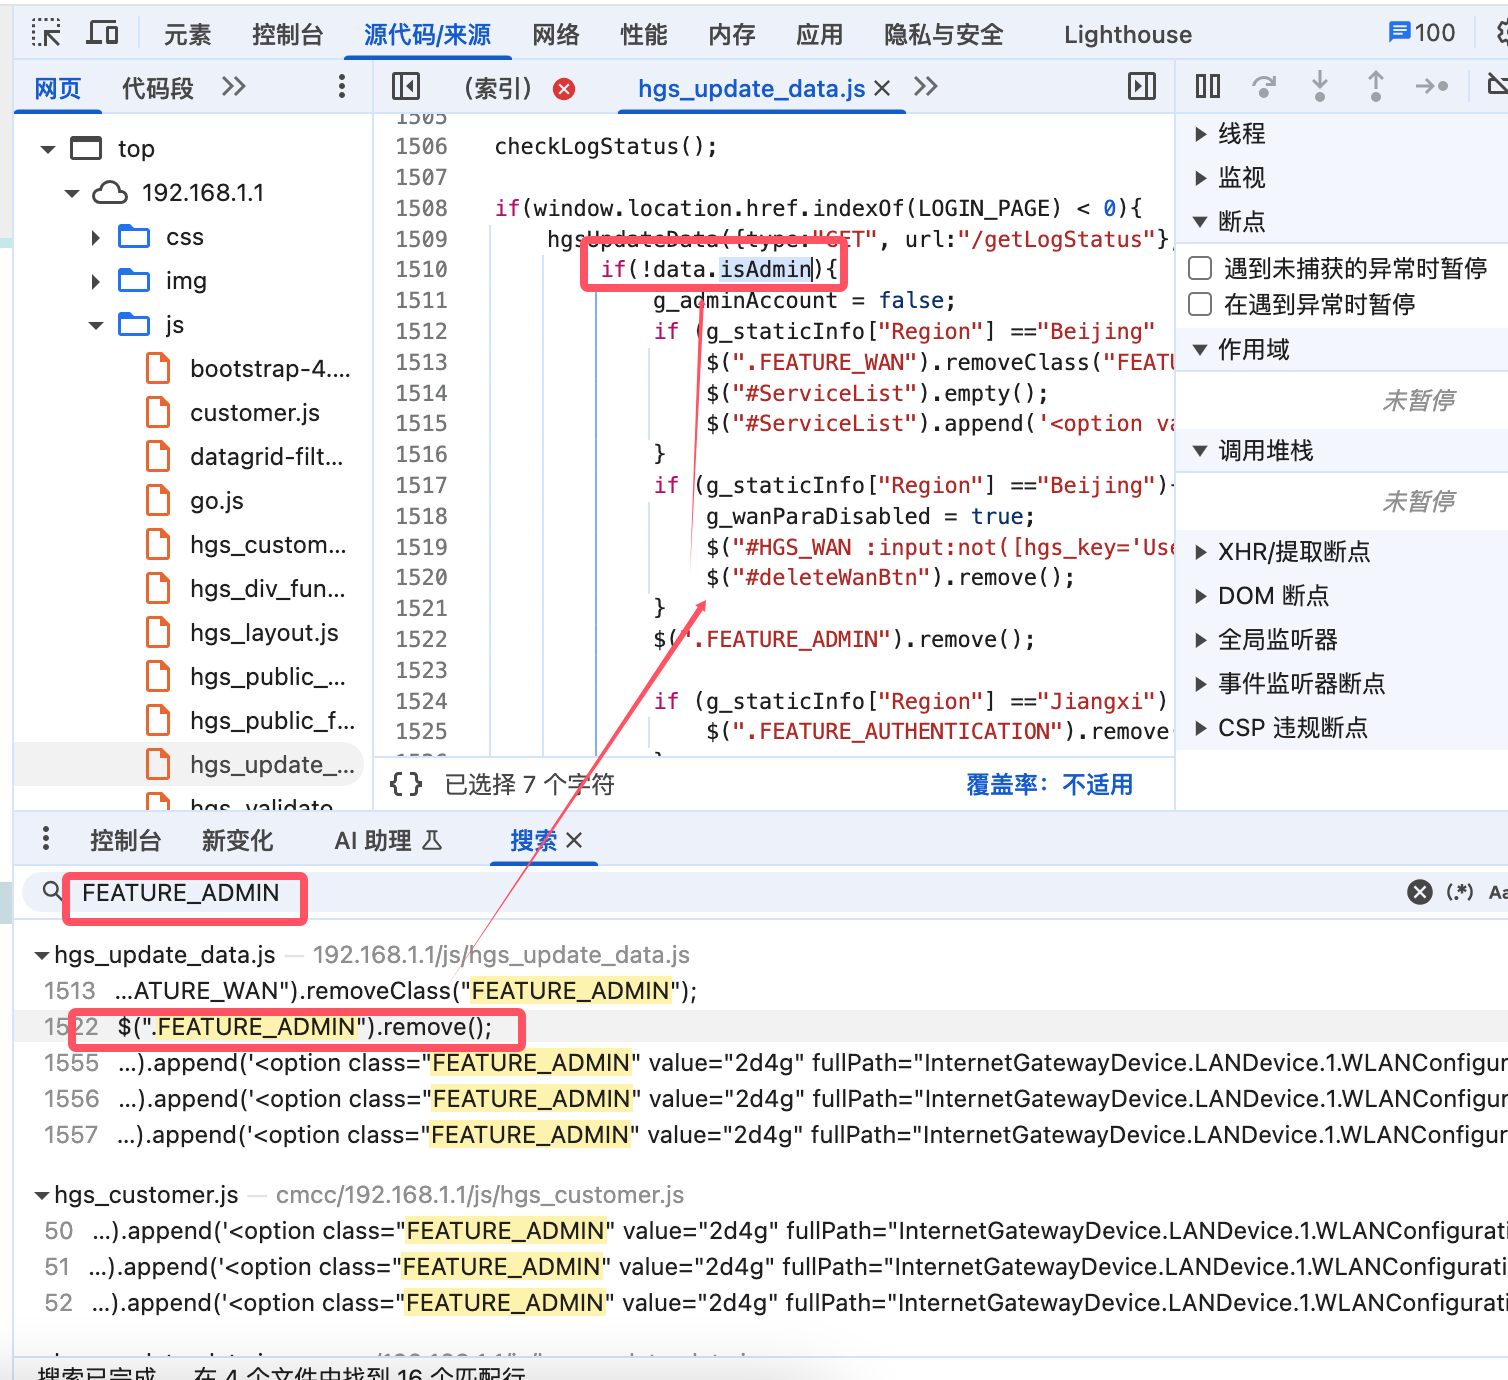The width and height of the screenshot is (1508, 1380).
Task: Expand CSP 违规断点 section
Action: pos(1201,727)
